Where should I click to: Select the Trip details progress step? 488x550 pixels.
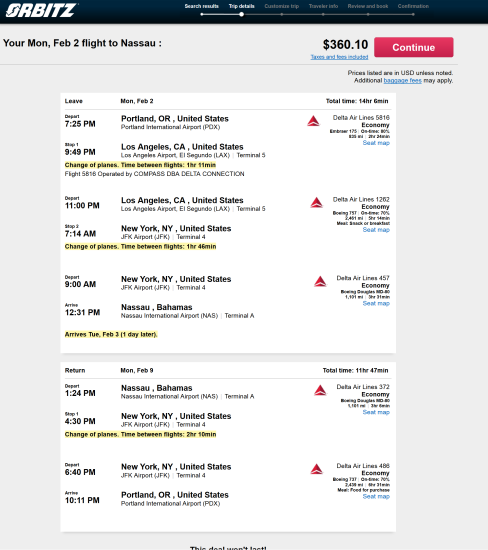point(241,6)
